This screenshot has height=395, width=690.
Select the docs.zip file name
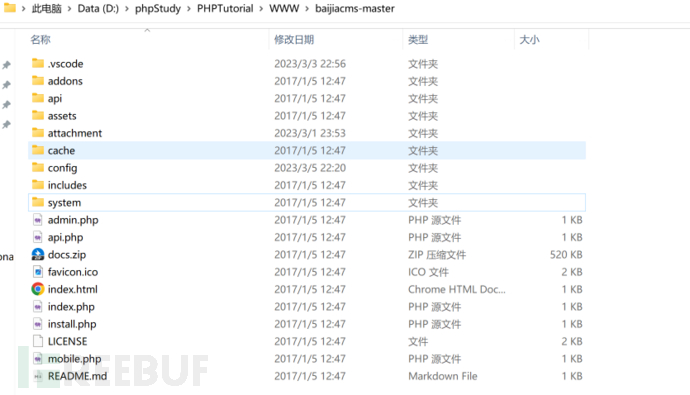[x=67, y=255]
